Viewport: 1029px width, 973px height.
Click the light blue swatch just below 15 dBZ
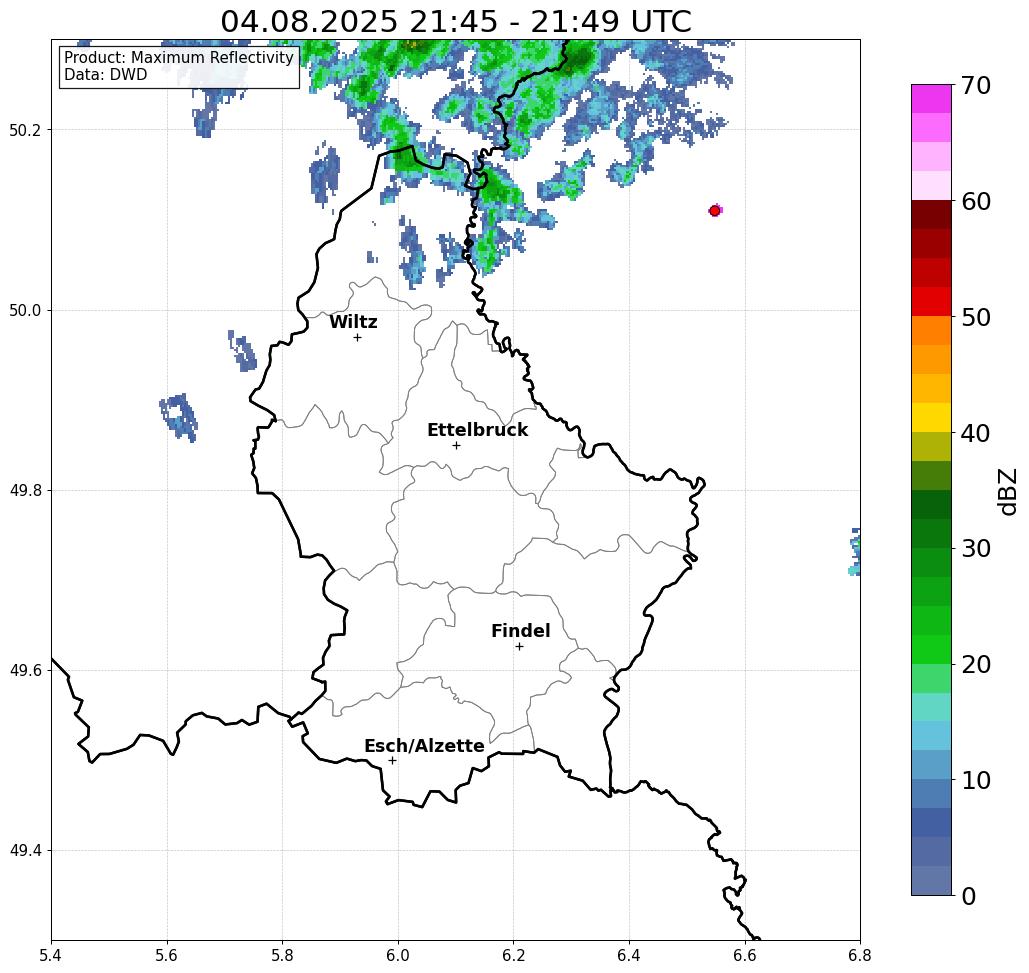click(931, 736)
